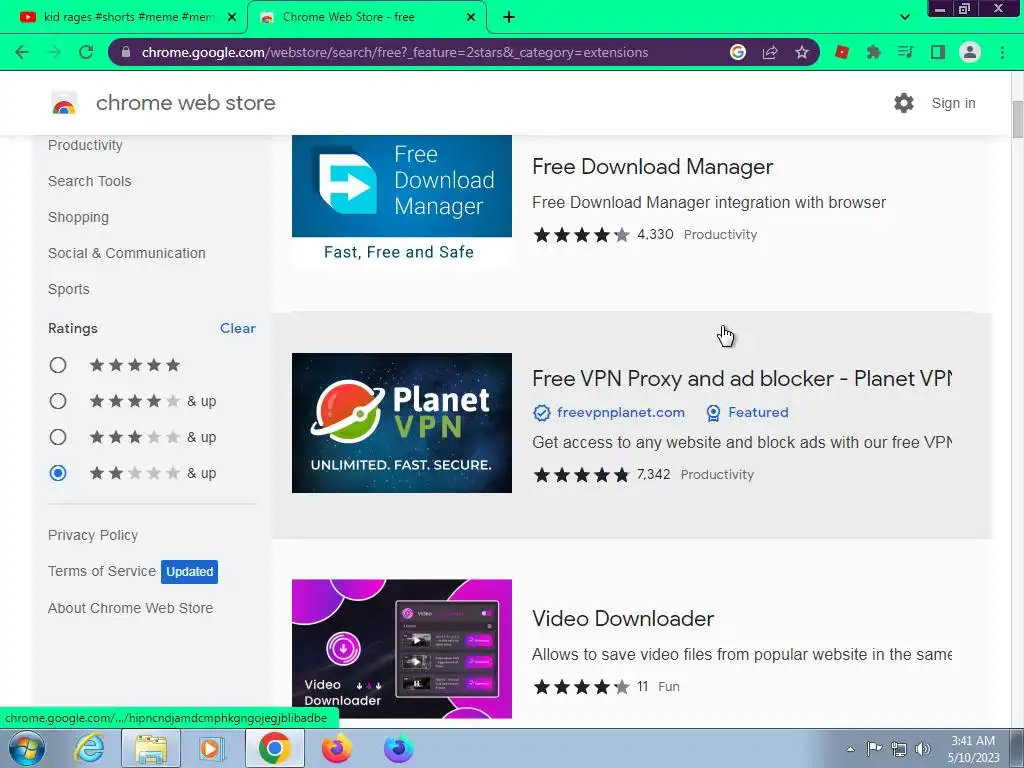
Task: Open File Explorer from the taskbar
Action: (x=151, y=748)
